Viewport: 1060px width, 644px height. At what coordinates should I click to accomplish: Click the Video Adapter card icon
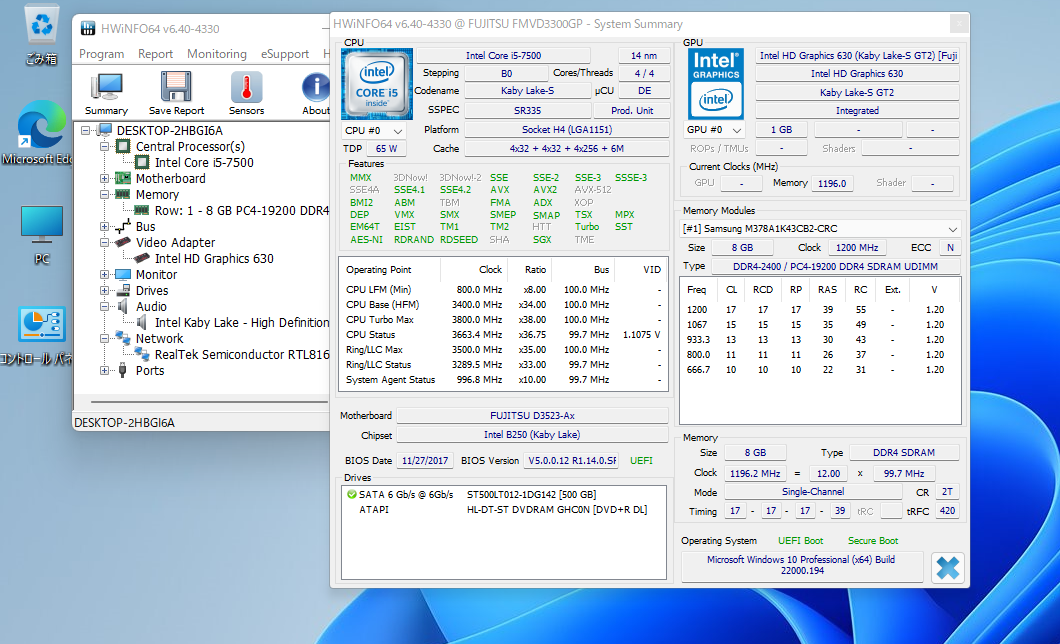tap(122, 242)
